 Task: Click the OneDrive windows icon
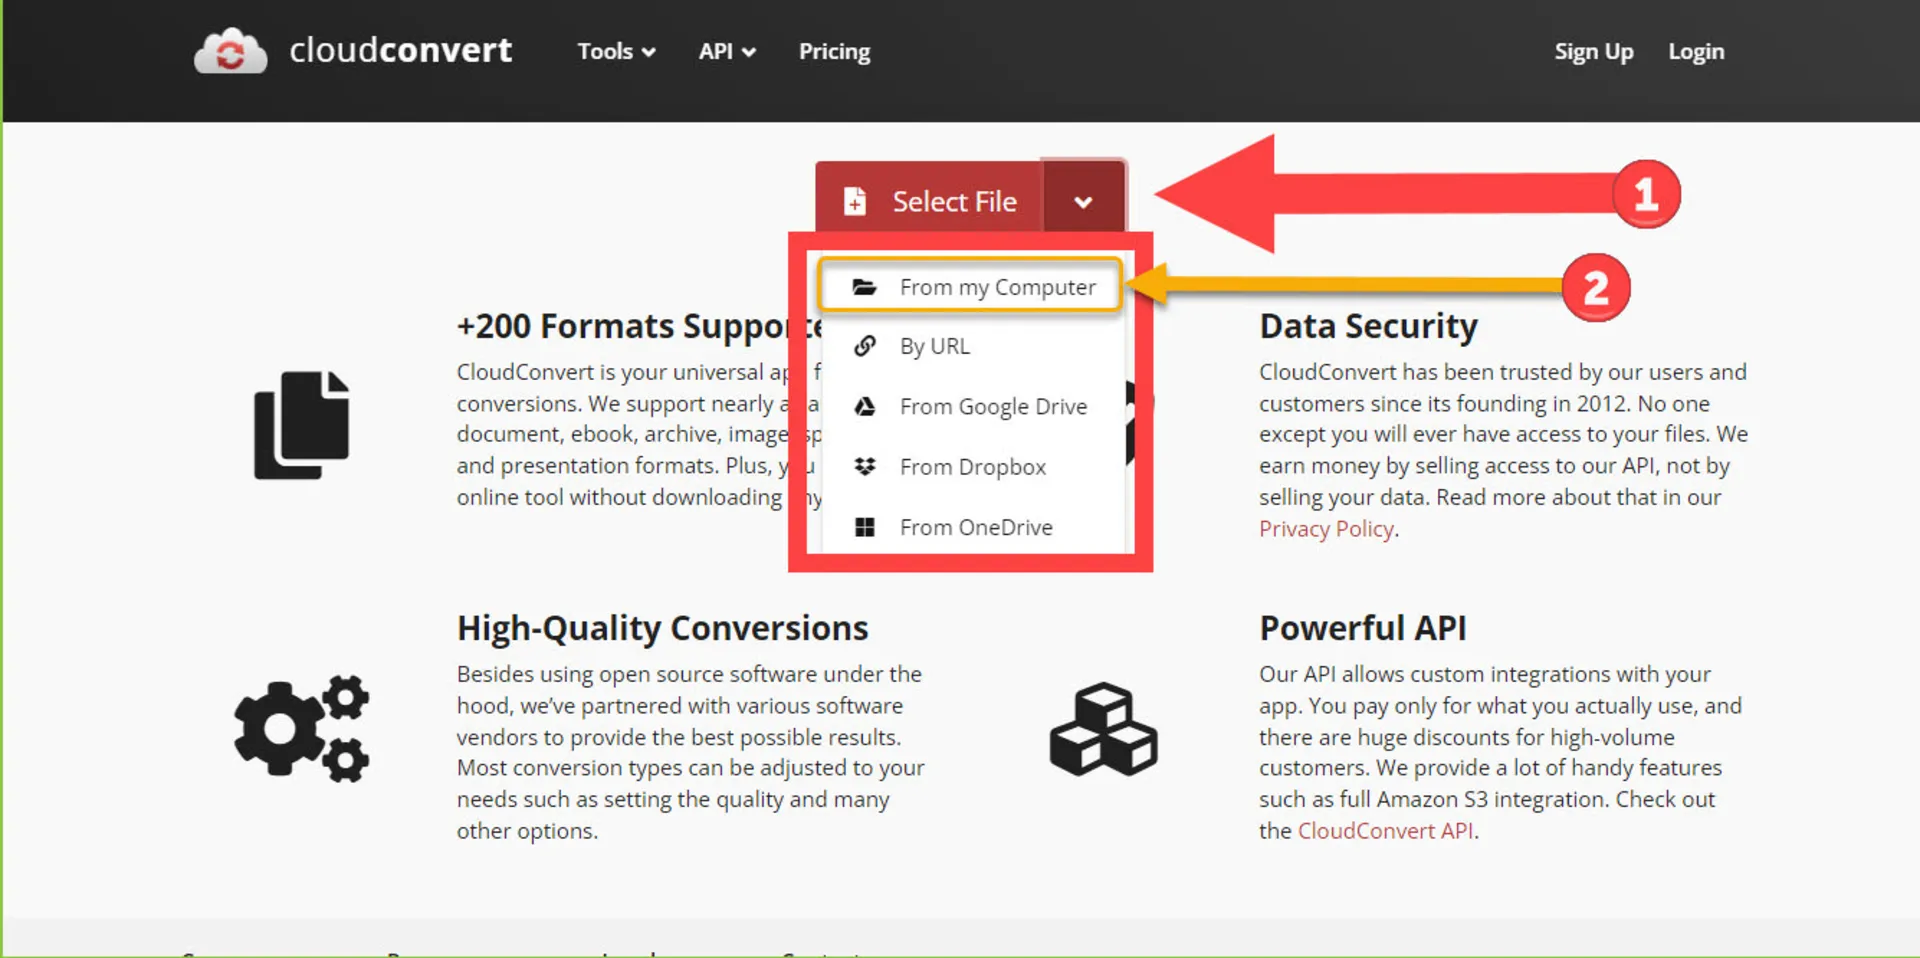click(865, 527)
